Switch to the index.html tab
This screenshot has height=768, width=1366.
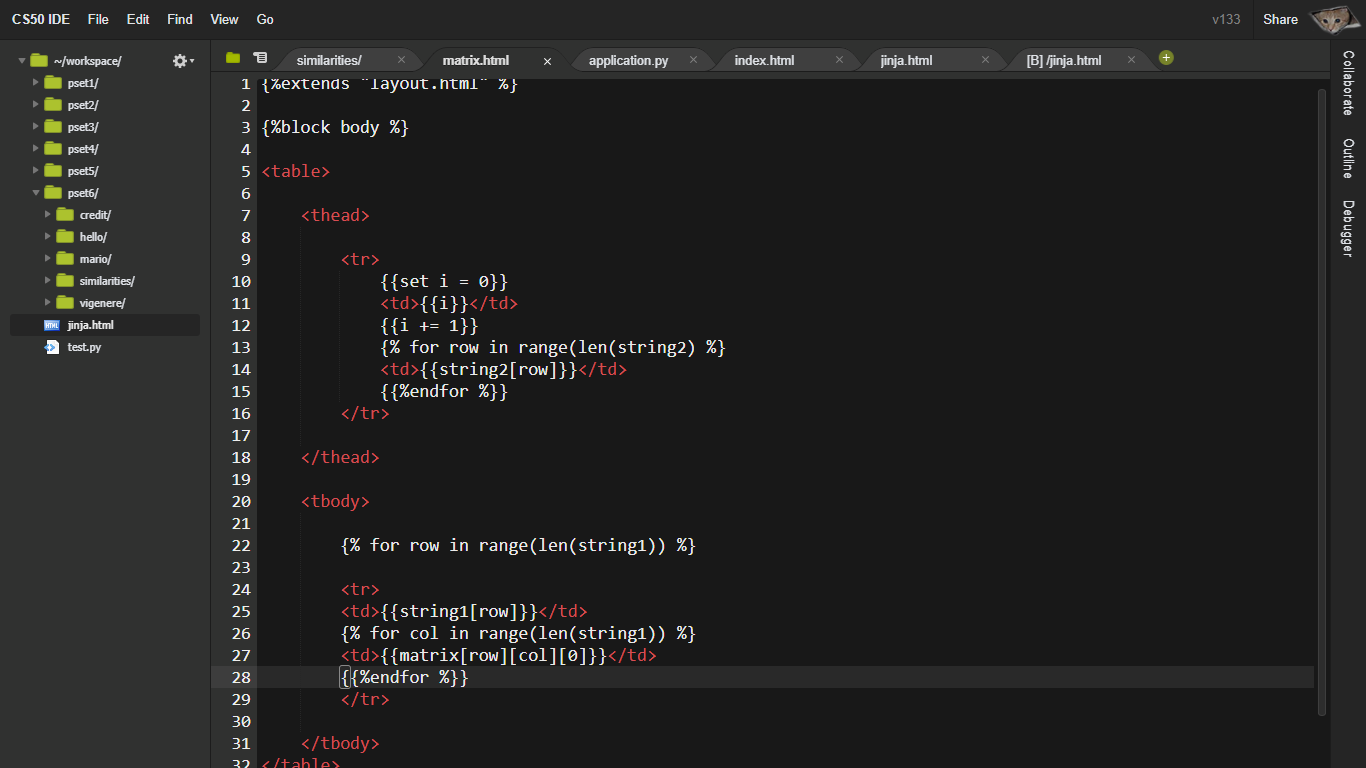[764, 60]
